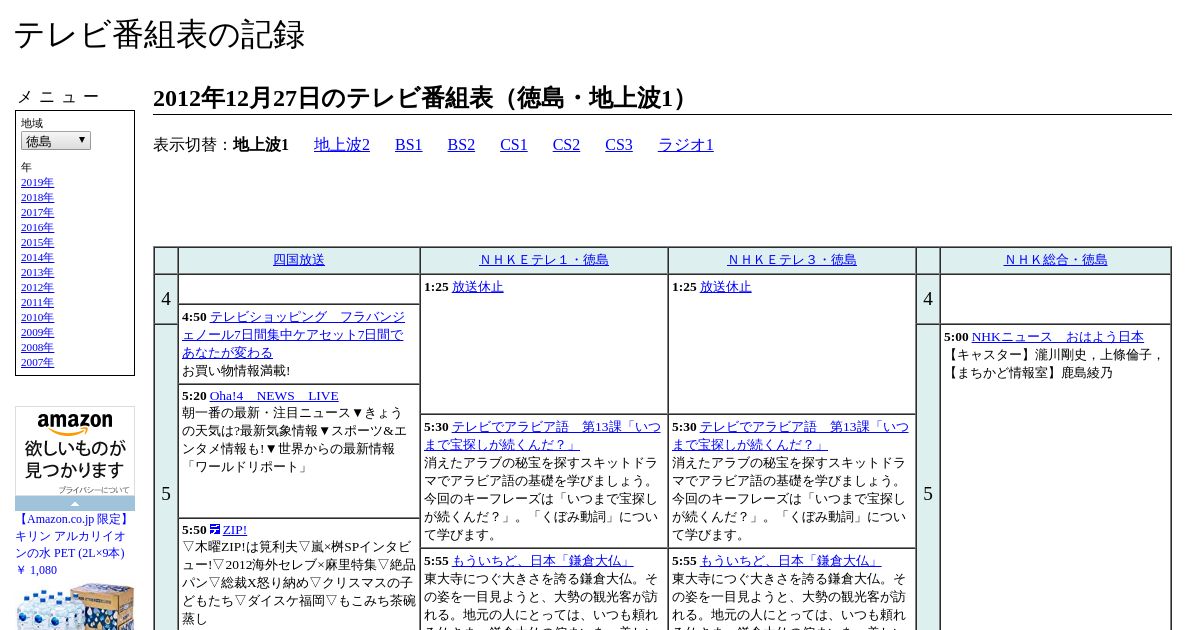
Task: Open the 2010年 archive link
Action: point(37,317)
